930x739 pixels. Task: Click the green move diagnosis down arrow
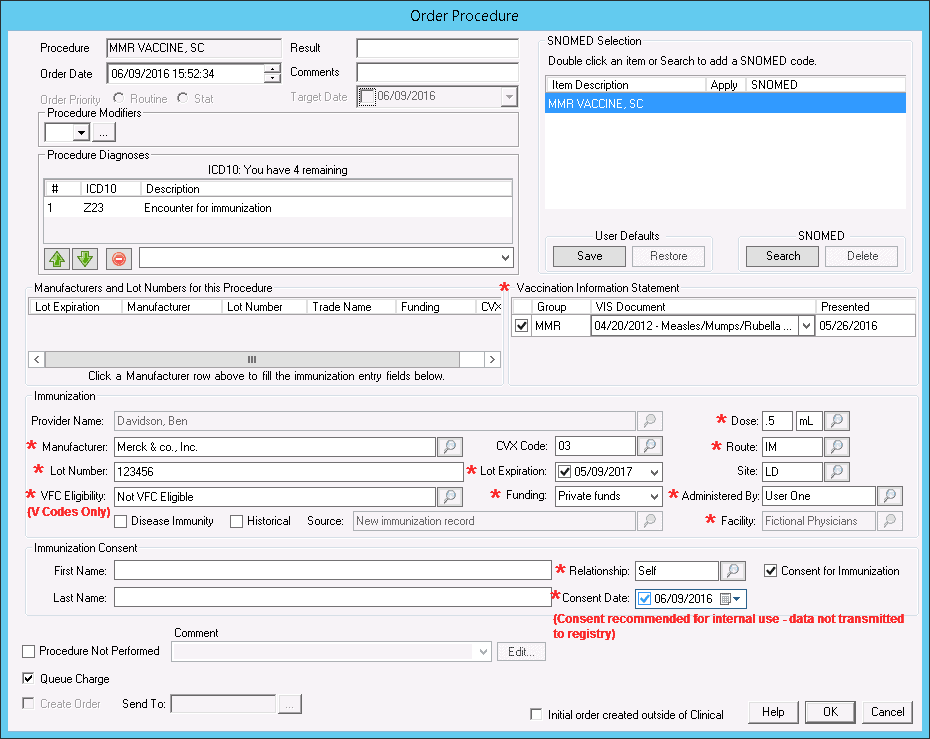tap(84, 259)
